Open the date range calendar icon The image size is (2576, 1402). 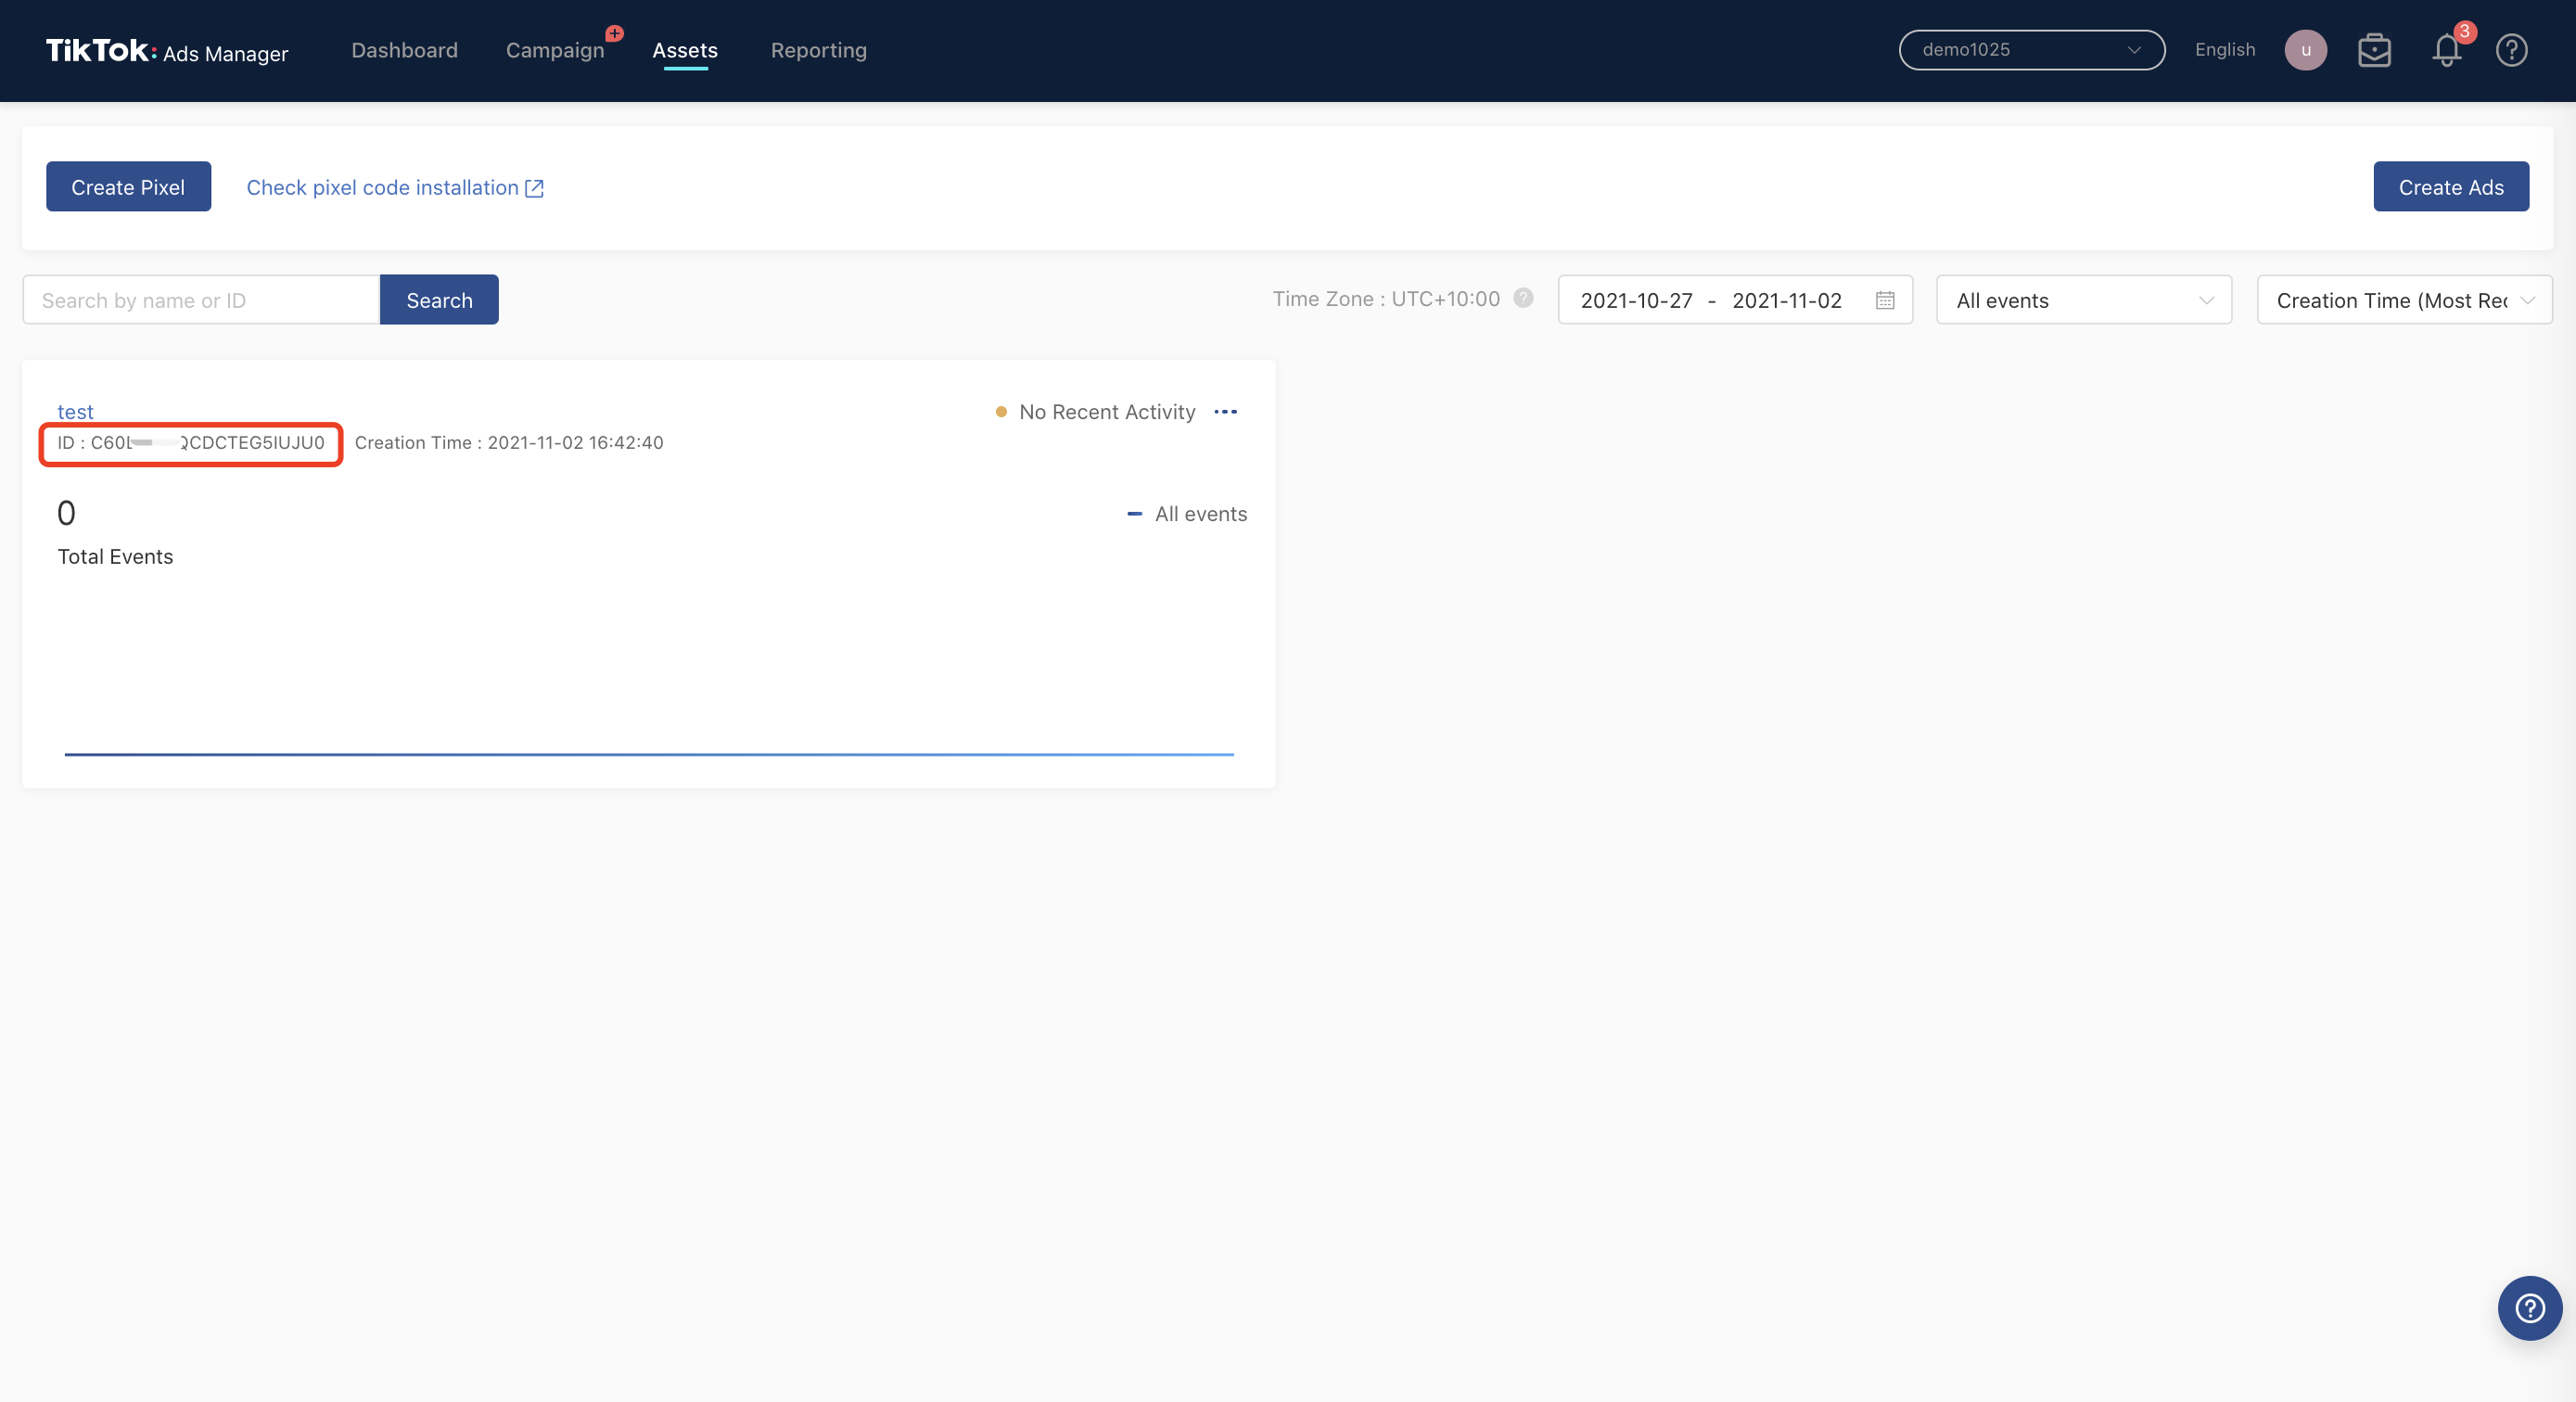click(x=1884, y=300)
